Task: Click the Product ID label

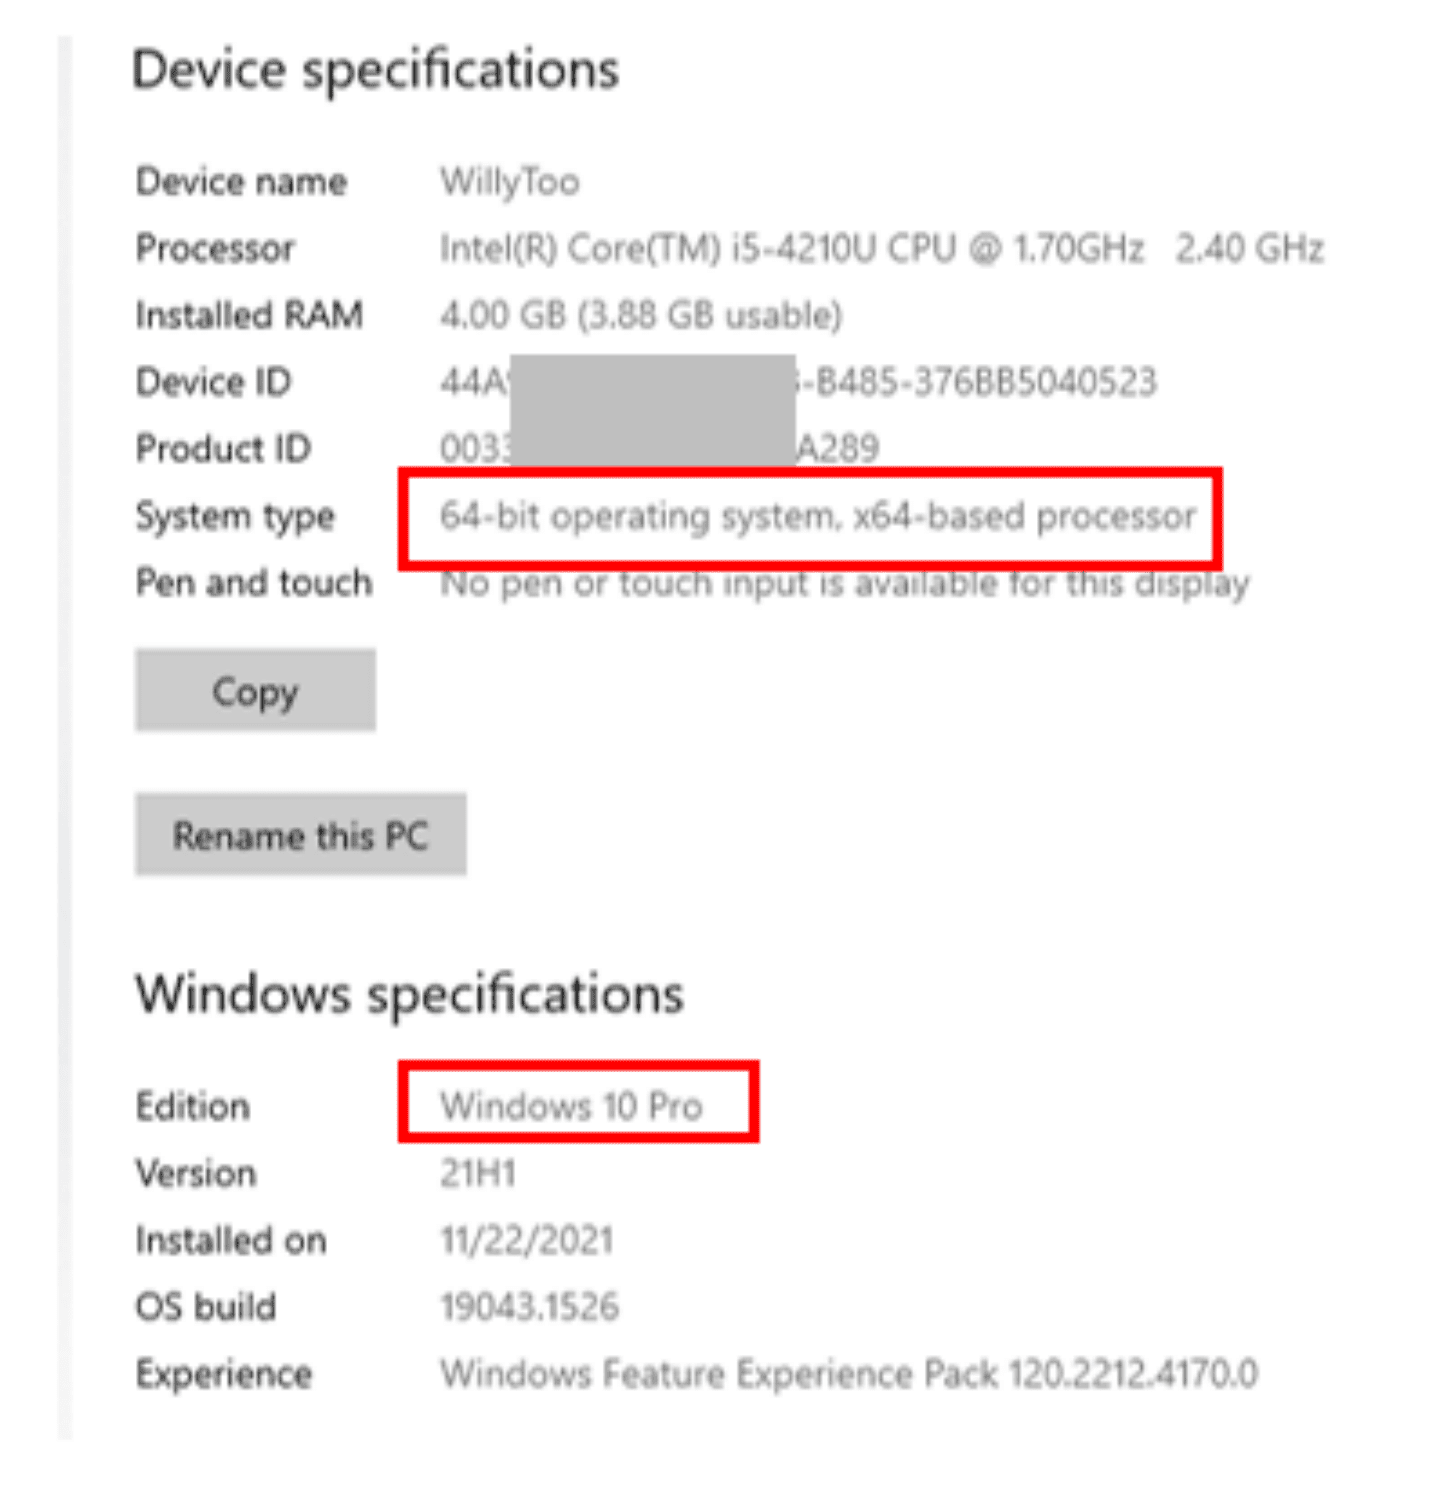Action: pyautogui.click(x=223, y=449)
